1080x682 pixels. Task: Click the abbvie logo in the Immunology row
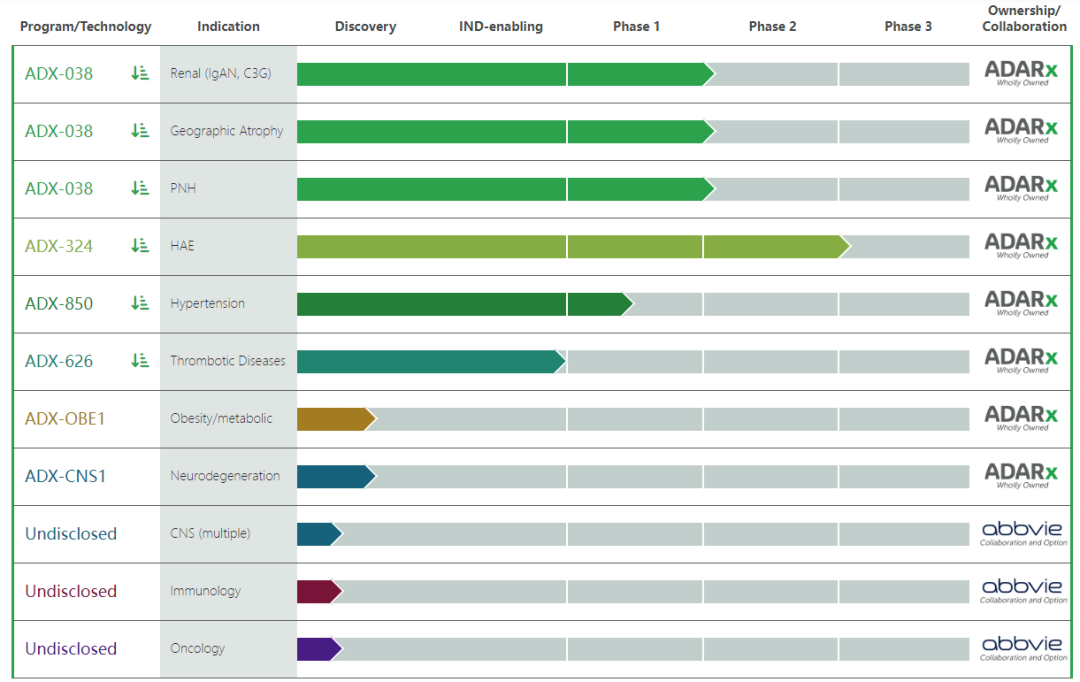pos(1023,590)
